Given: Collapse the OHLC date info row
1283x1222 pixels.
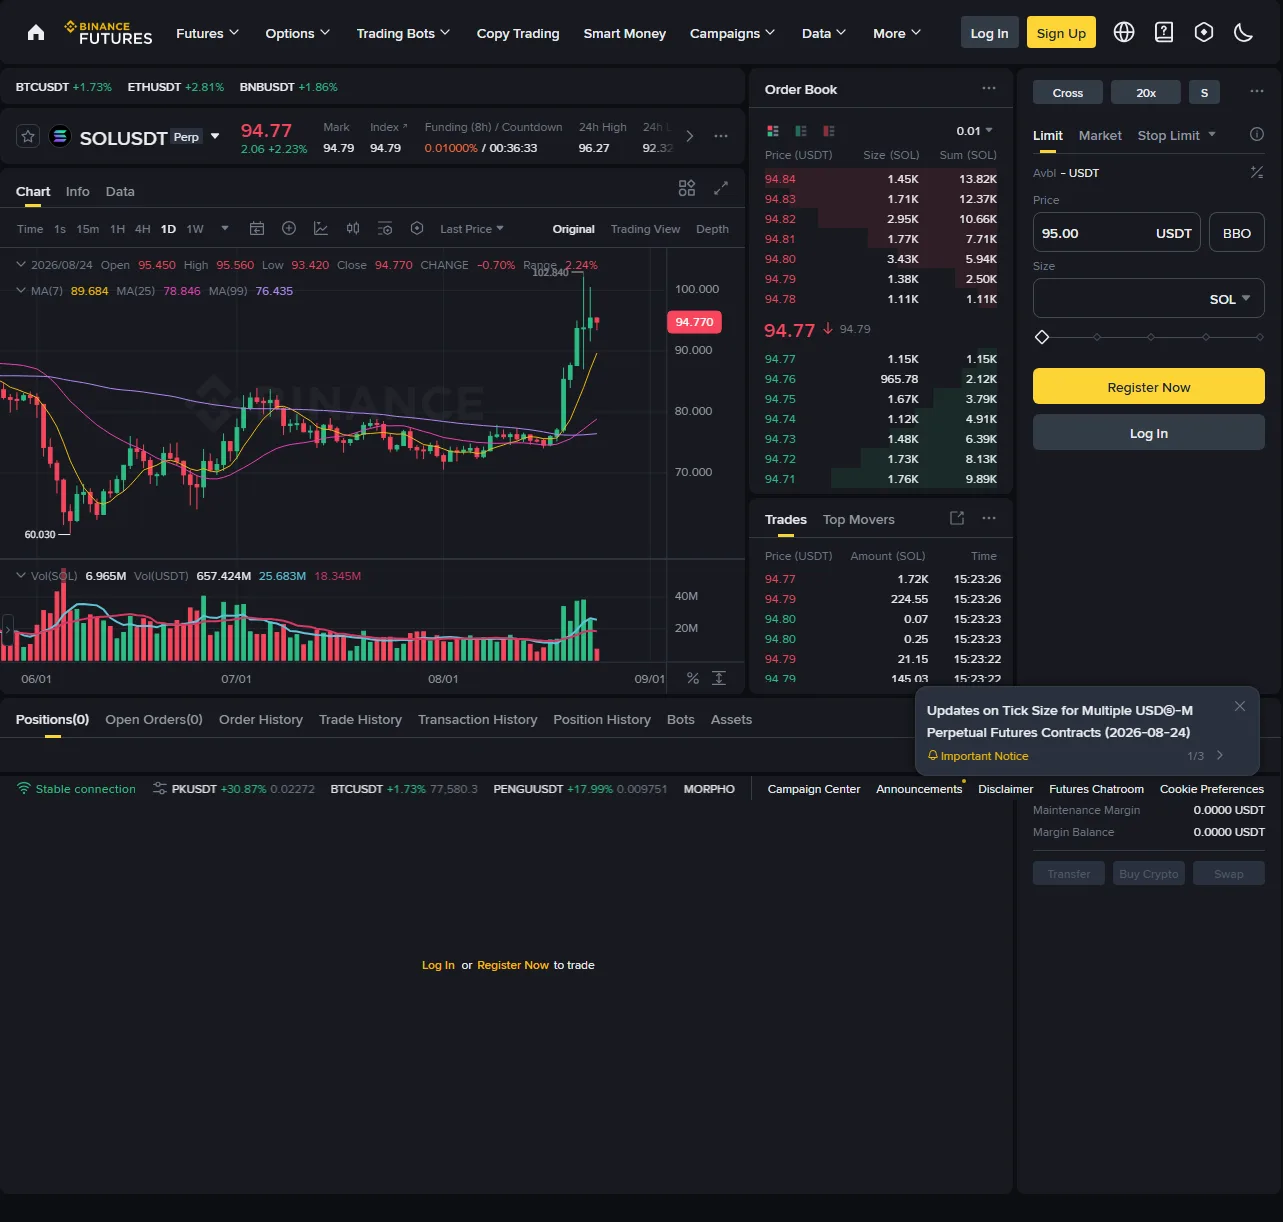Looking at the screenshot, I should [x=21, y=265].
